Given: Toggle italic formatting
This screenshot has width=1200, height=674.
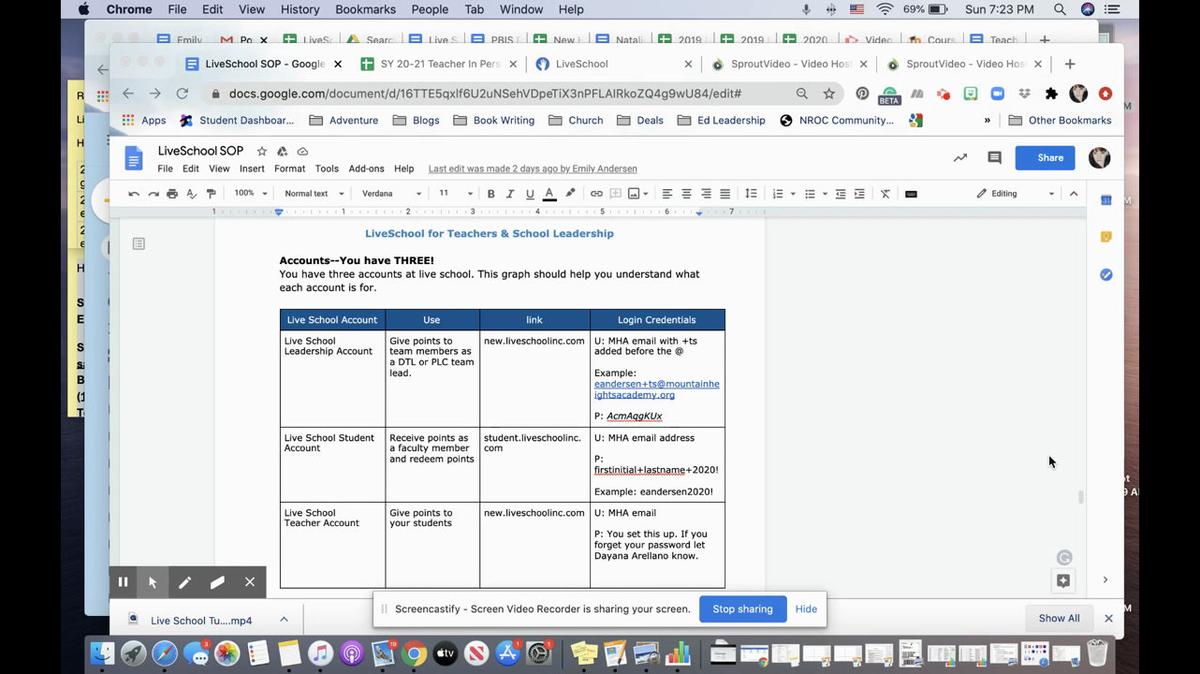Looking at the screenshot, I should (510, 194).
